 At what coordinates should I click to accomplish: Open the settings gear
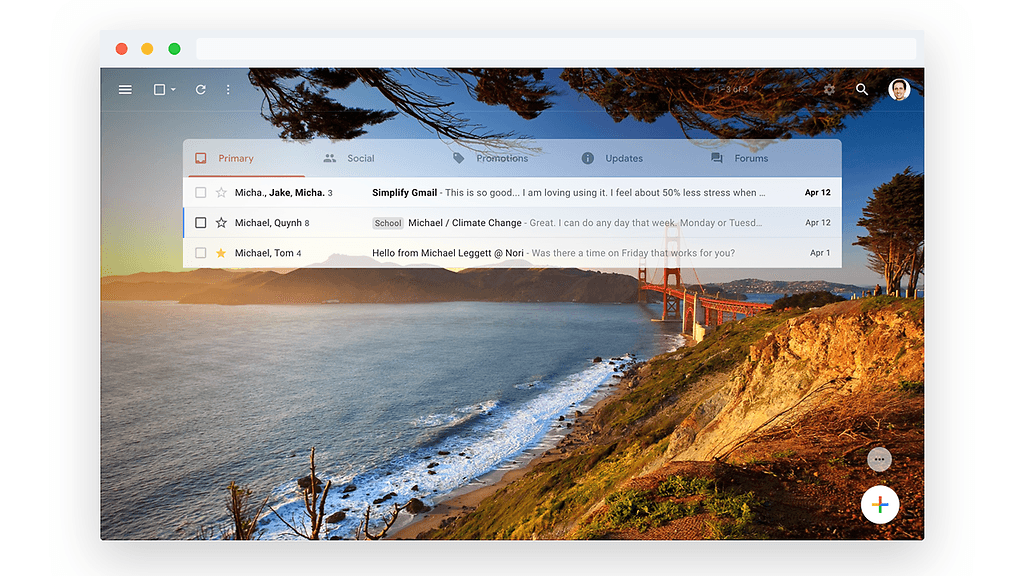[x=829, y=90]
